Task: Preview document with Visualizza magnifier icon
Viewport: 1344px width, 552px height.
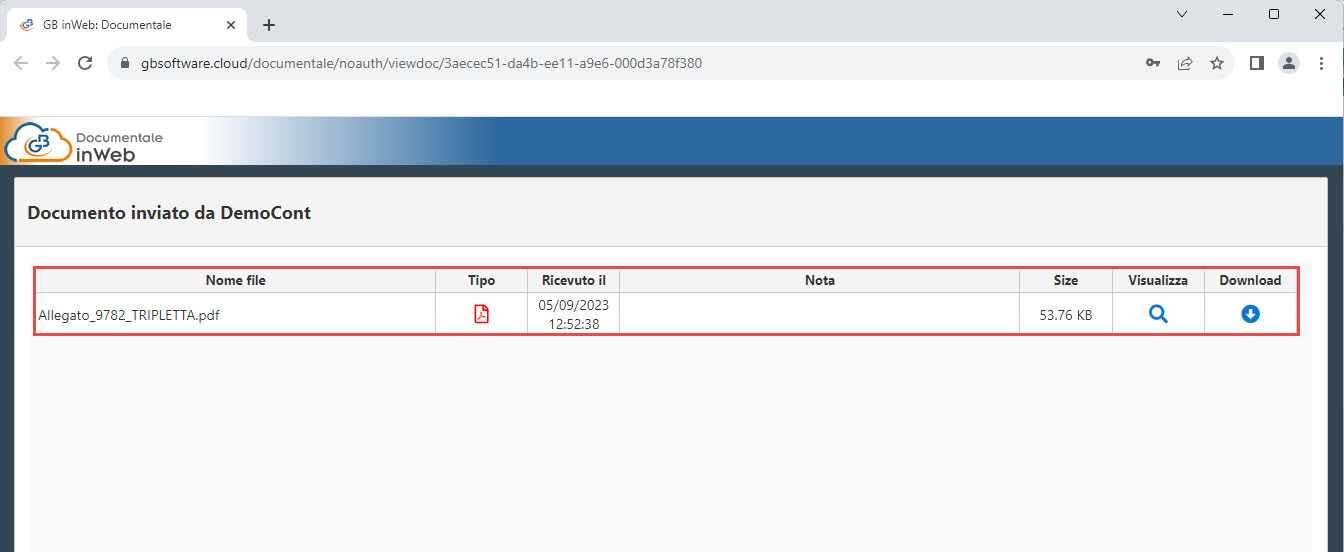Action: point(1158,314)
